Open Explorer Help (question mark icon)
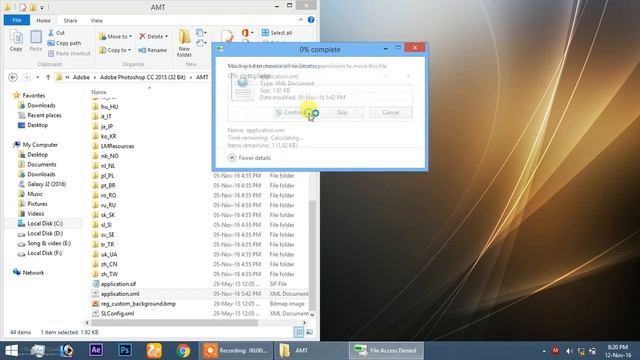 coord(311,20)
